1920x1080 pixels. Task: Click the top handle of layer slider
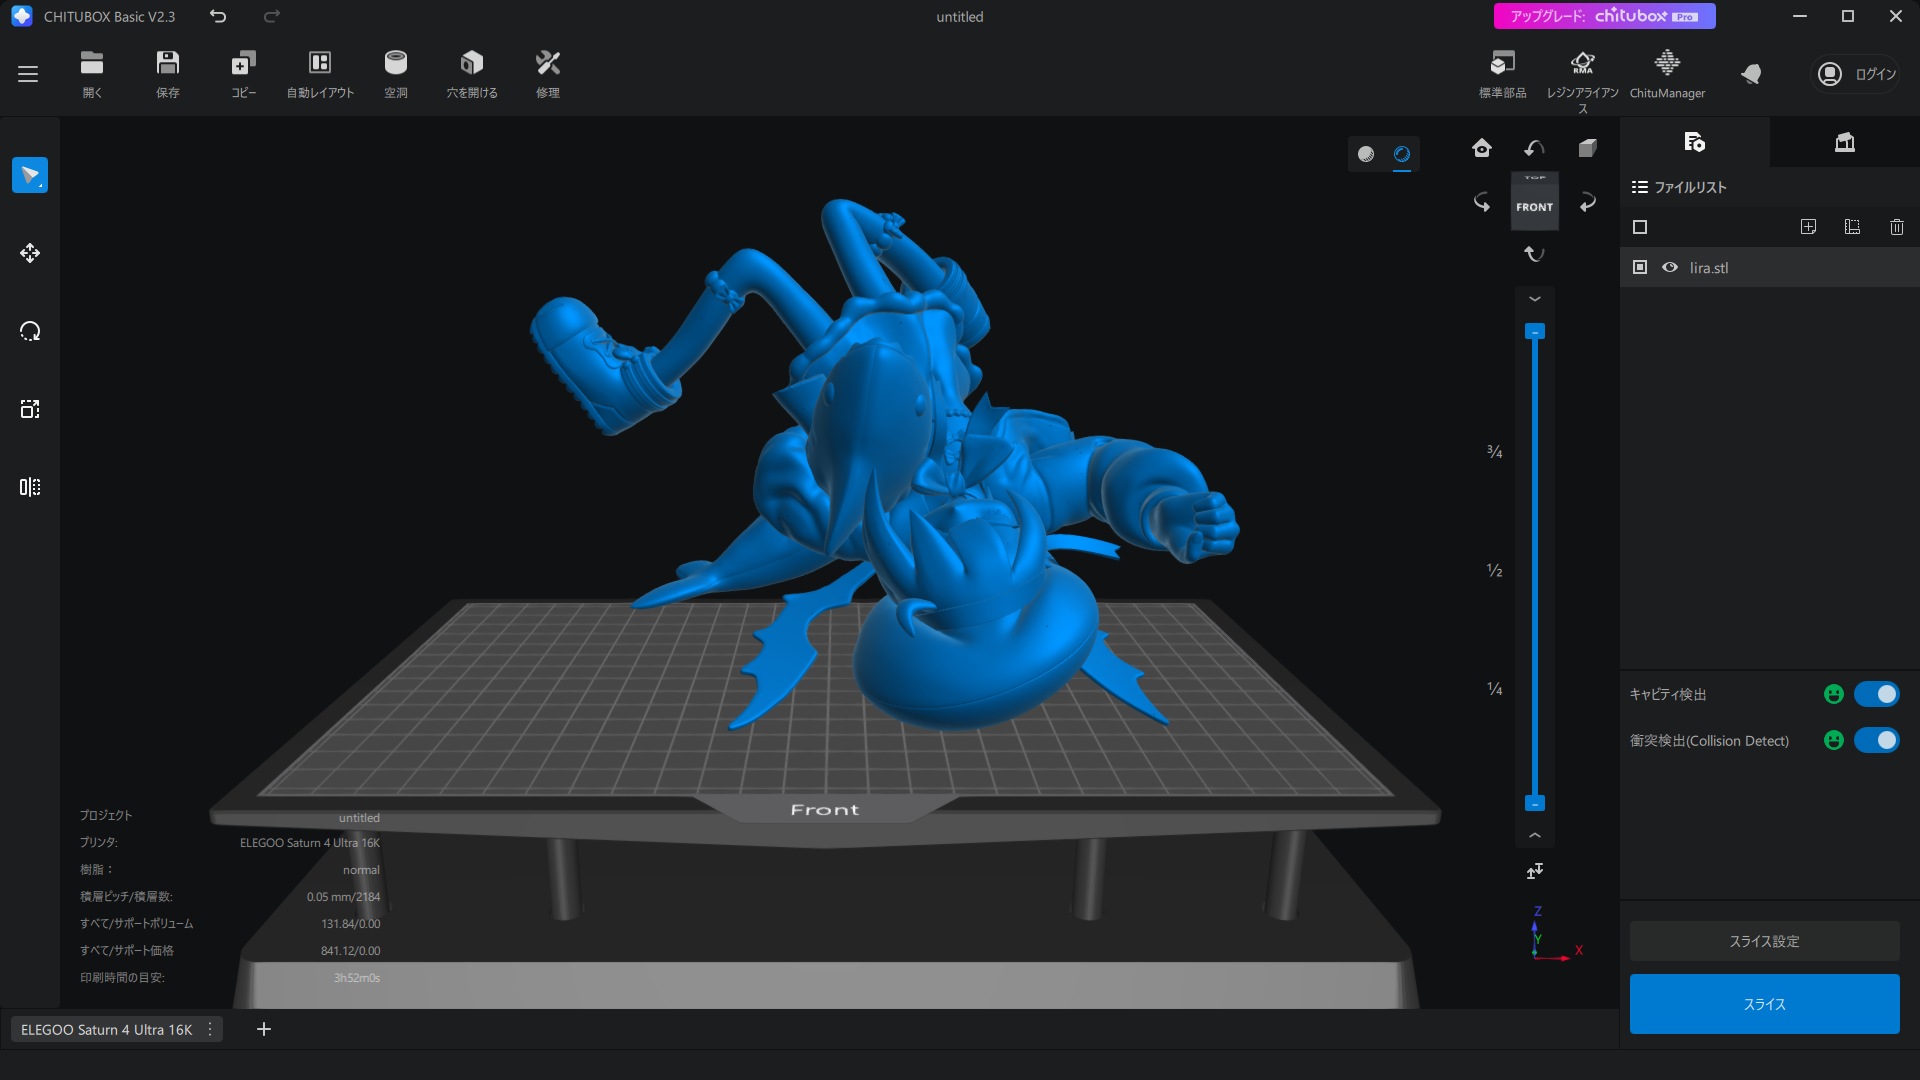click(x=1535, y=331)
